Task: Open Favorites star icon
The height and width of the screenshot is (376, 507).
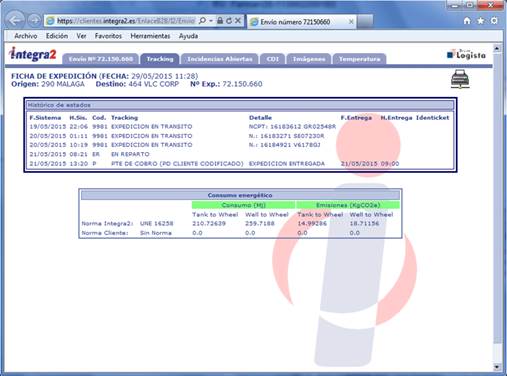Action: click(481, 21)
